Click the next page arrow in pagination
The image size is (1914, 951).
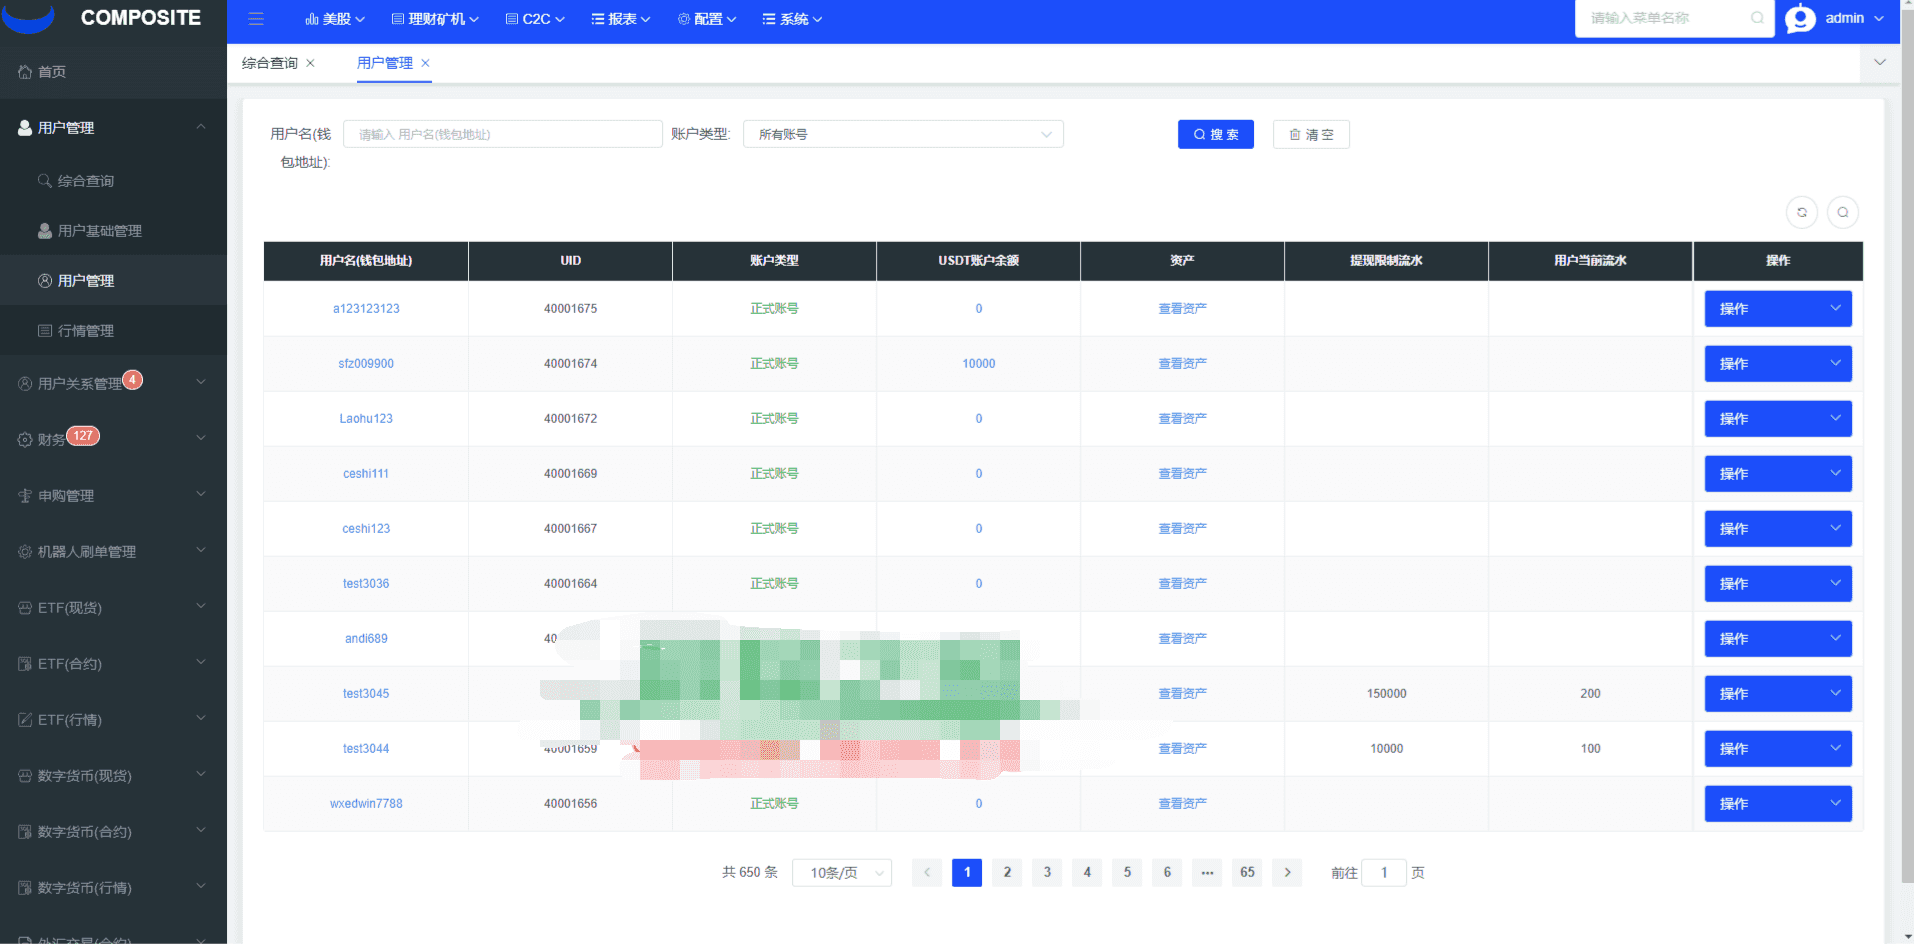[1287, 873]
